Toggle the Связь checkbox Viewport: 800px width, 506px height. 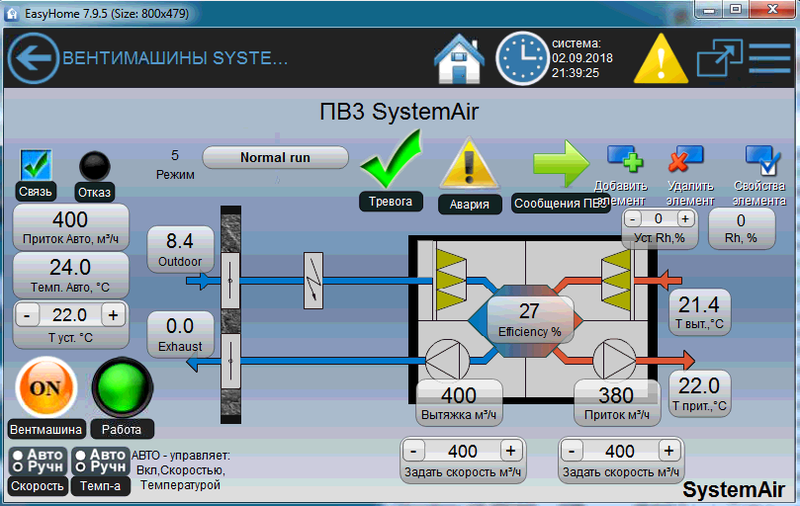point(36,164)
